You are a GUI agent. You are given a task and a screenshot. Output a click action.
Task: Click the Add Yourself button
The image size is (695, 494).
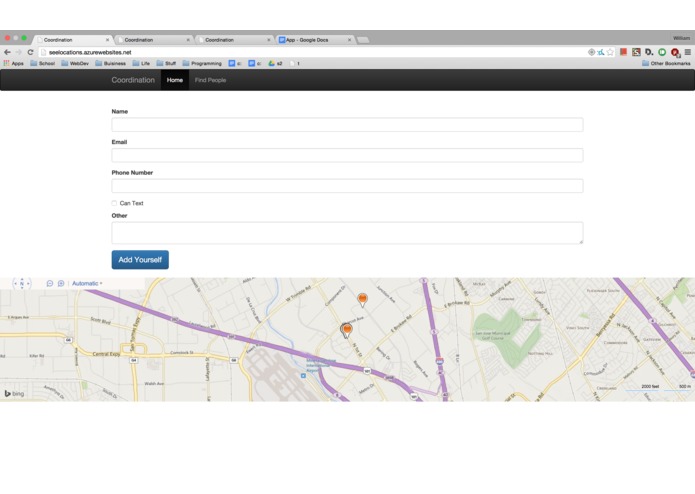pyautogui.click(x=140, y=260)
